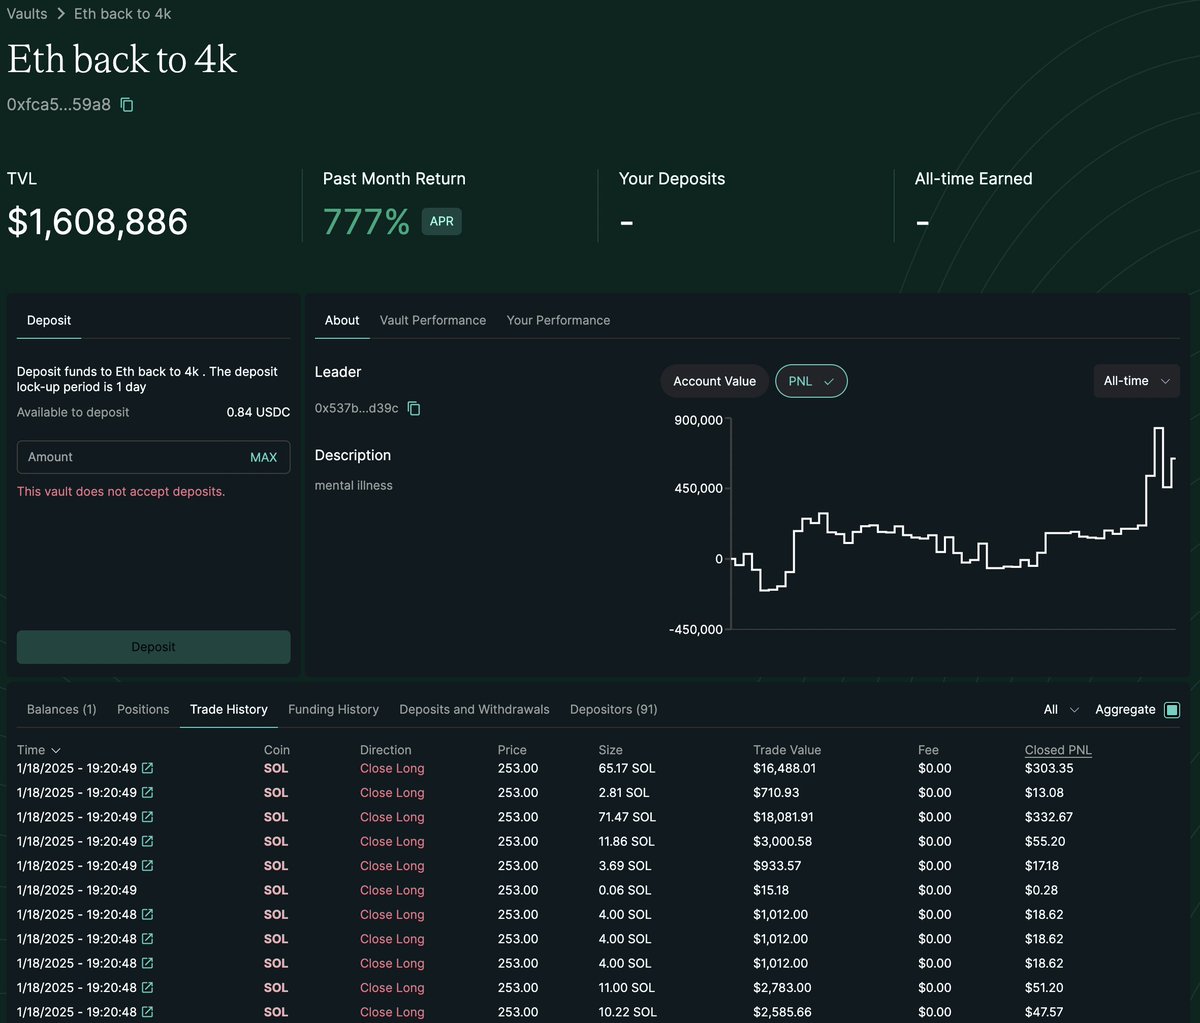Open the Positions tab

tap(143, 709)
